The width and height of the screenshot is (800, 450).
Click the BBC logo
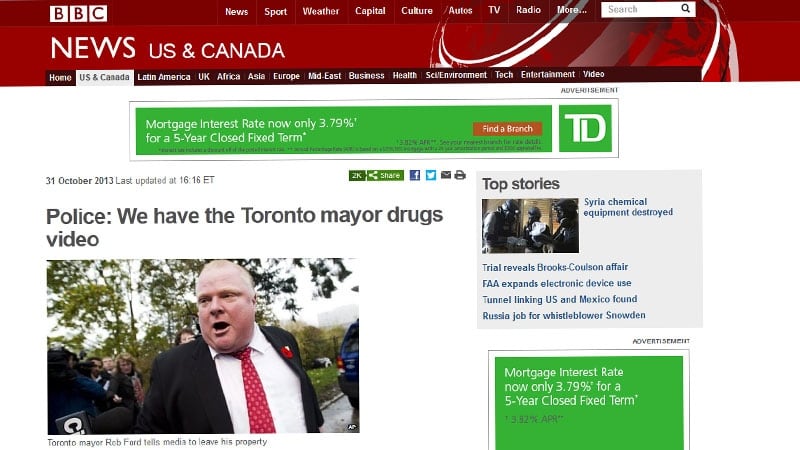[x=79, y=13]
